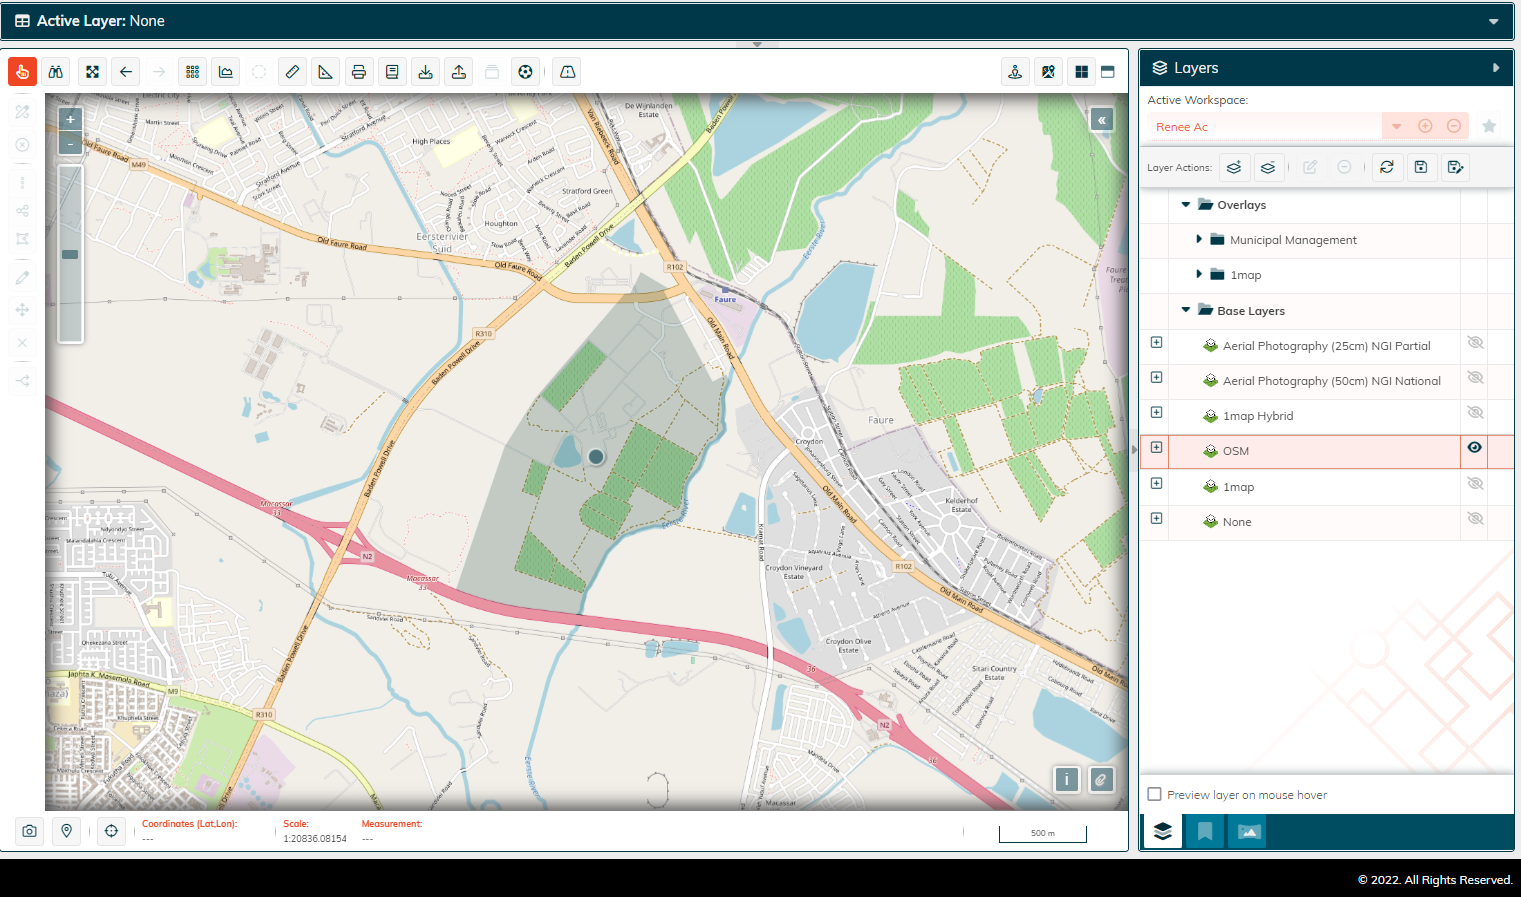
Task: Select the ruler measure tool
Action: pos(292,72)
